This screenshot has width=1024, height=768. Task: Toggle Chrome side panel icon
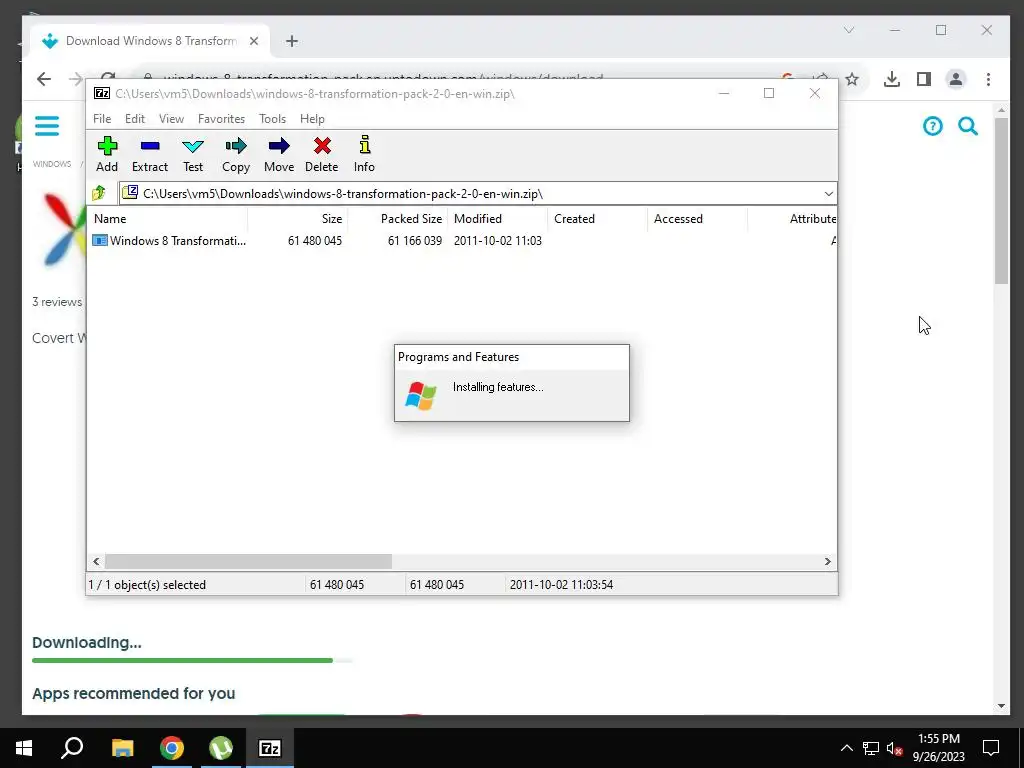click(x=923, y=79)
